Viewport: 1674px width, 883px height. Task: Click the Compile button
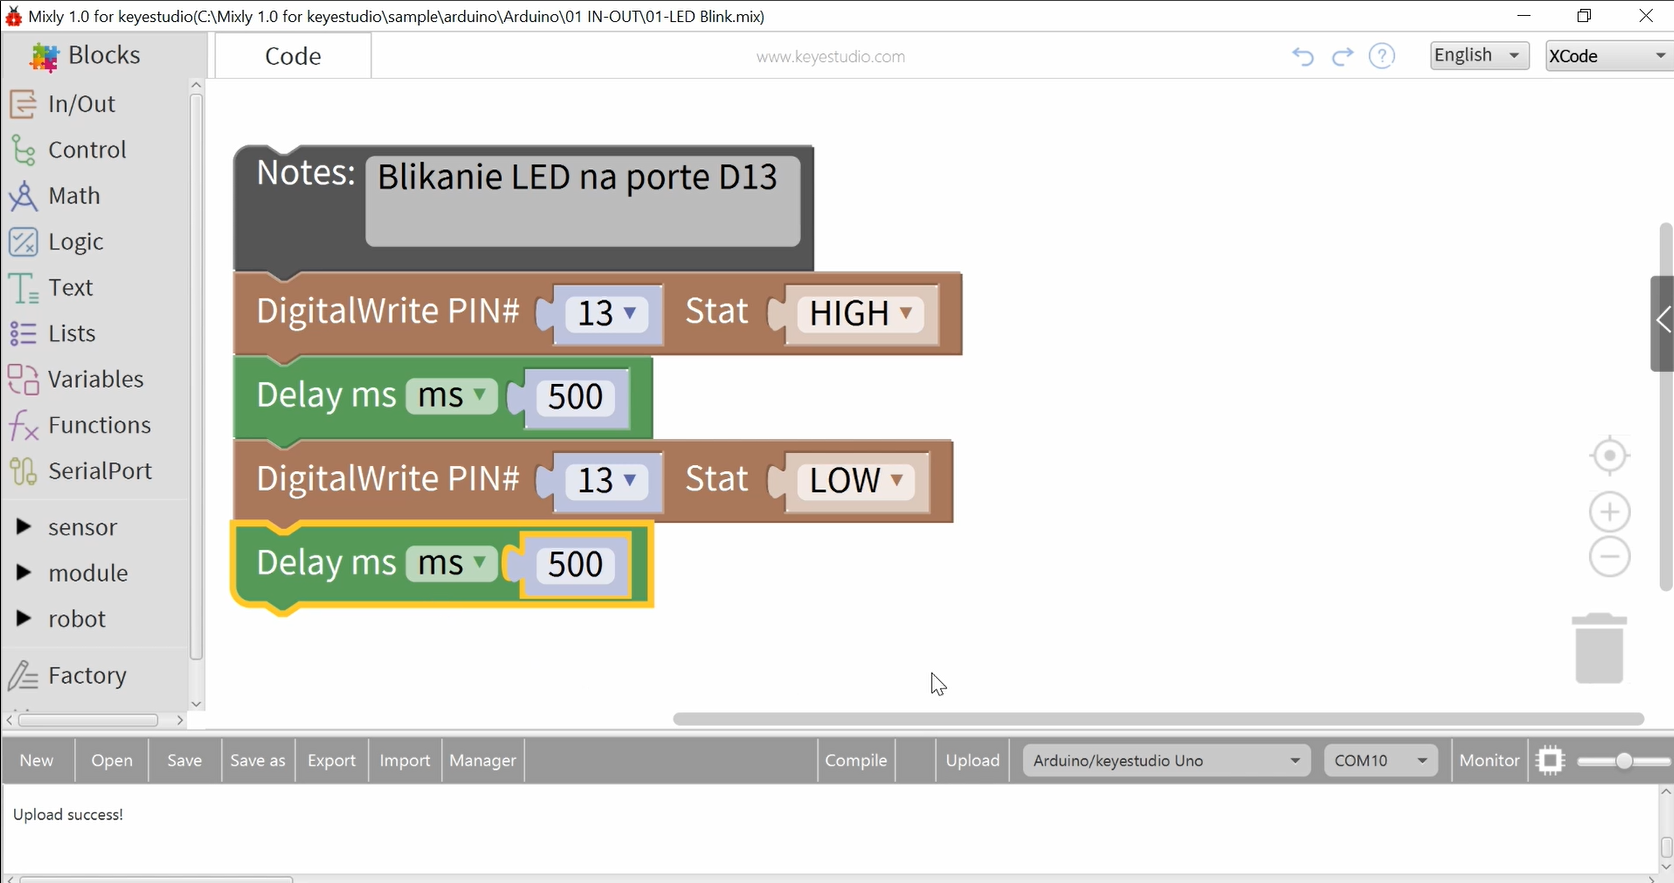(x=855, y=761)
